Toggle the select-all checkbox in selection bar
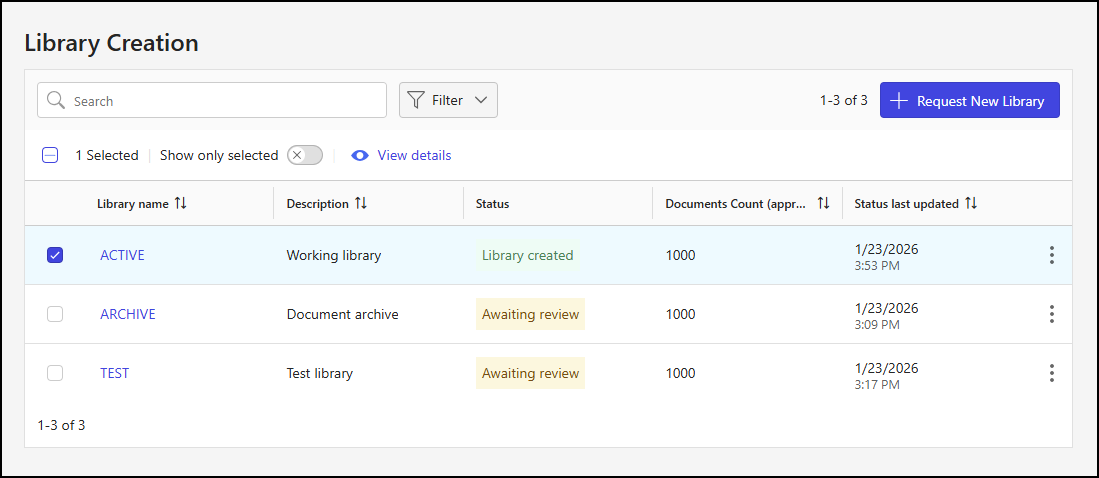1099x478 pixels. coord(50,156)
